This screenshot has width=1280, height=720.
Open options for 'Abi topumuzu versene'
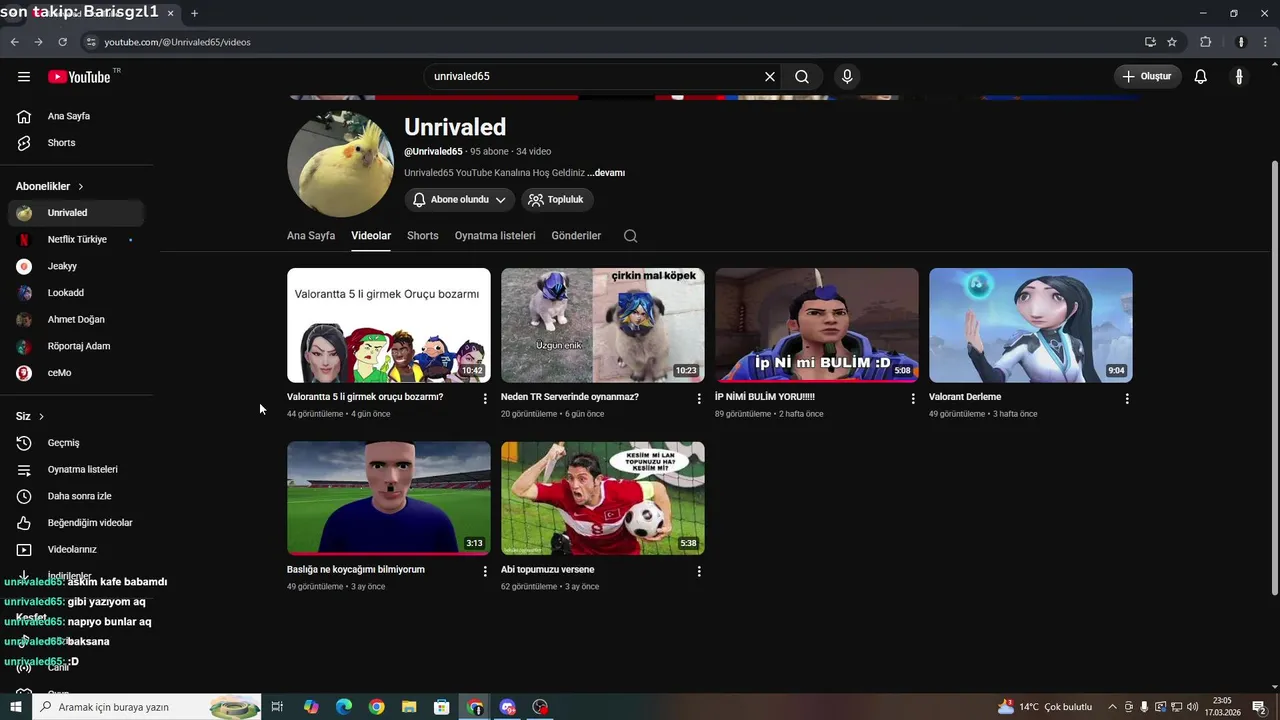click(x=699, y=572)
